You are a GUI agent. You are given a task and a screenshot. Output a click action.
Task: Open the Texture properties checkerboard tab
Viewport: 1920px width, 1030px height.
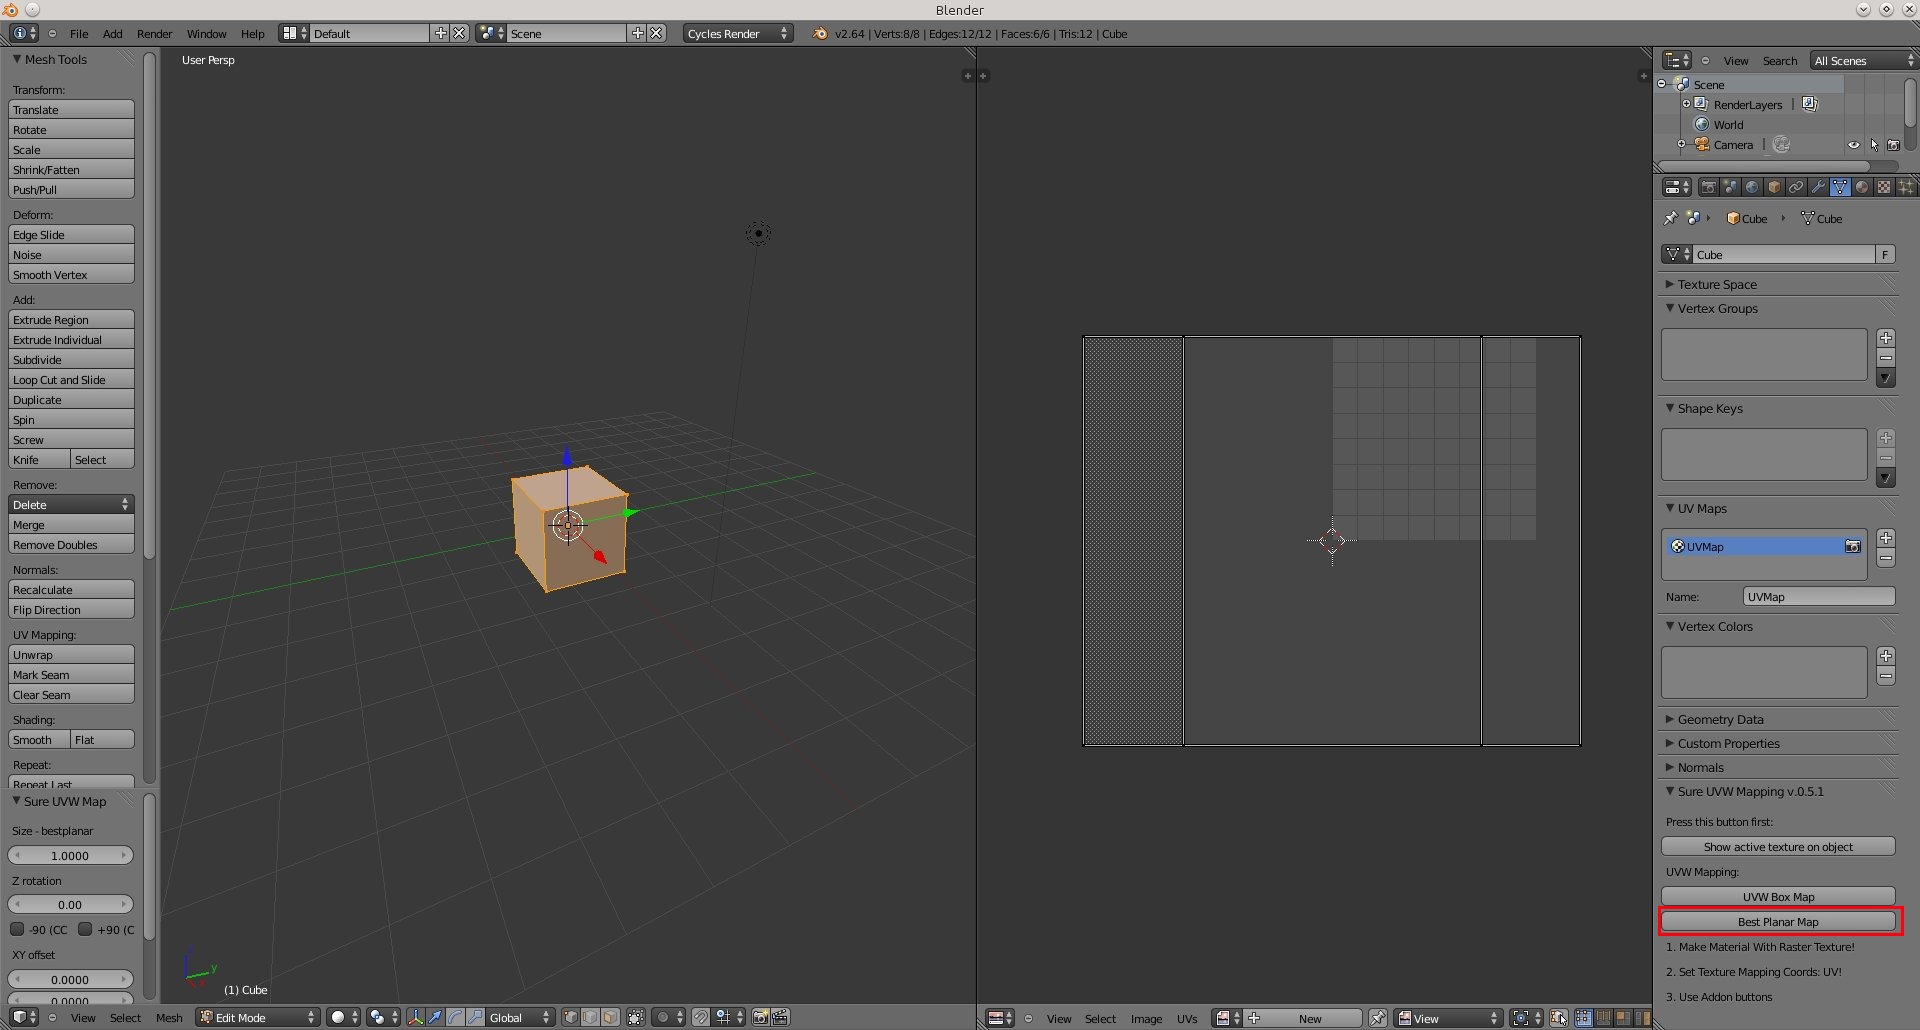coord(1884,187)
